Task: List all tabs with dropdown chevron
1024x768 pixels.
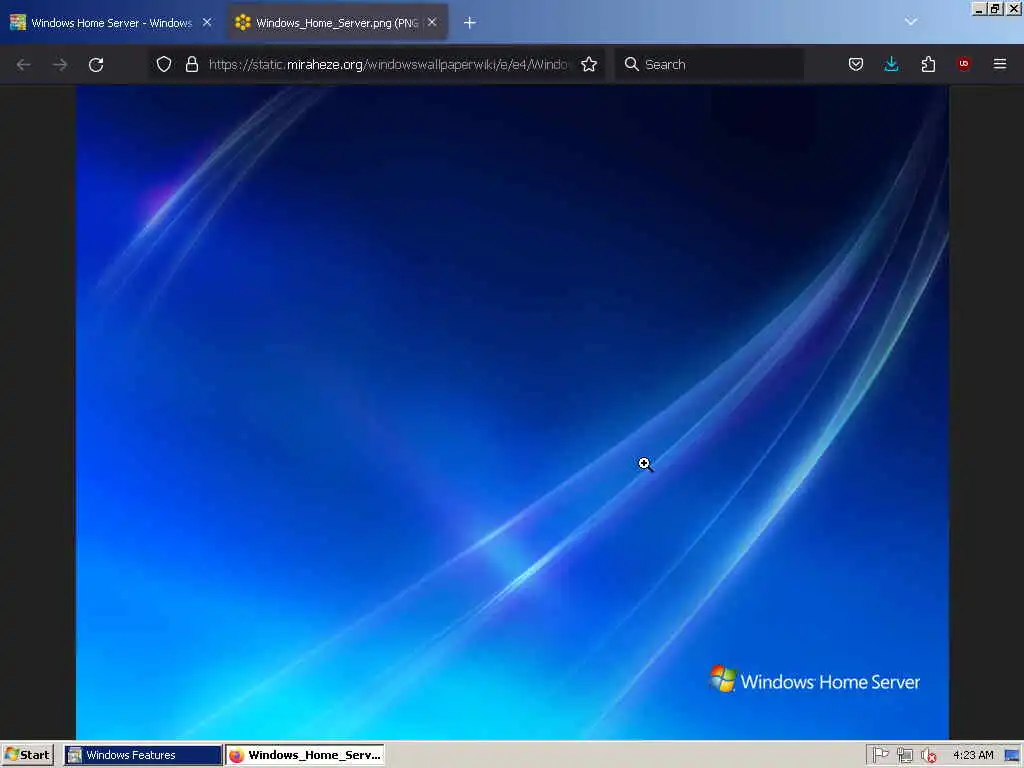Action: pos(911,22)
